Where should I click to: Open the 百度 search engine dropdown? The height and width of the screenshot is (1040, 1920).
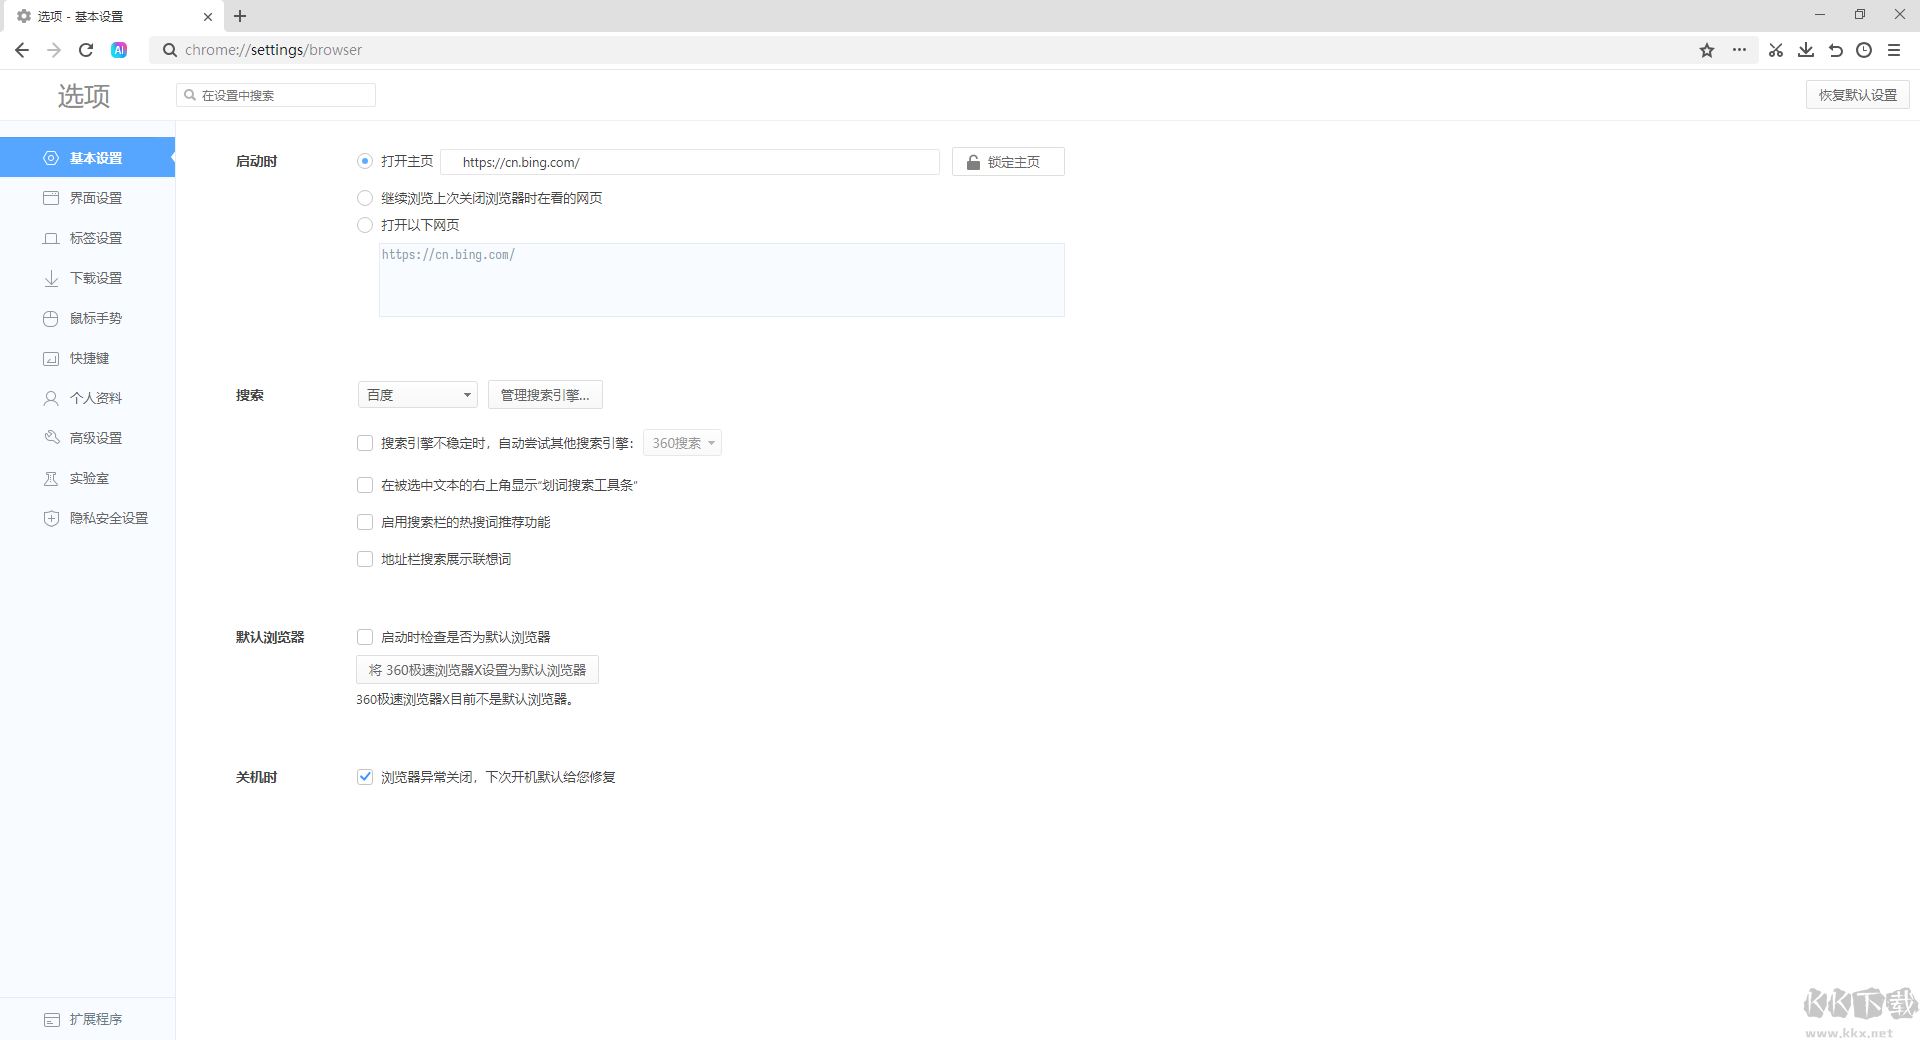(x=418, y=395)
